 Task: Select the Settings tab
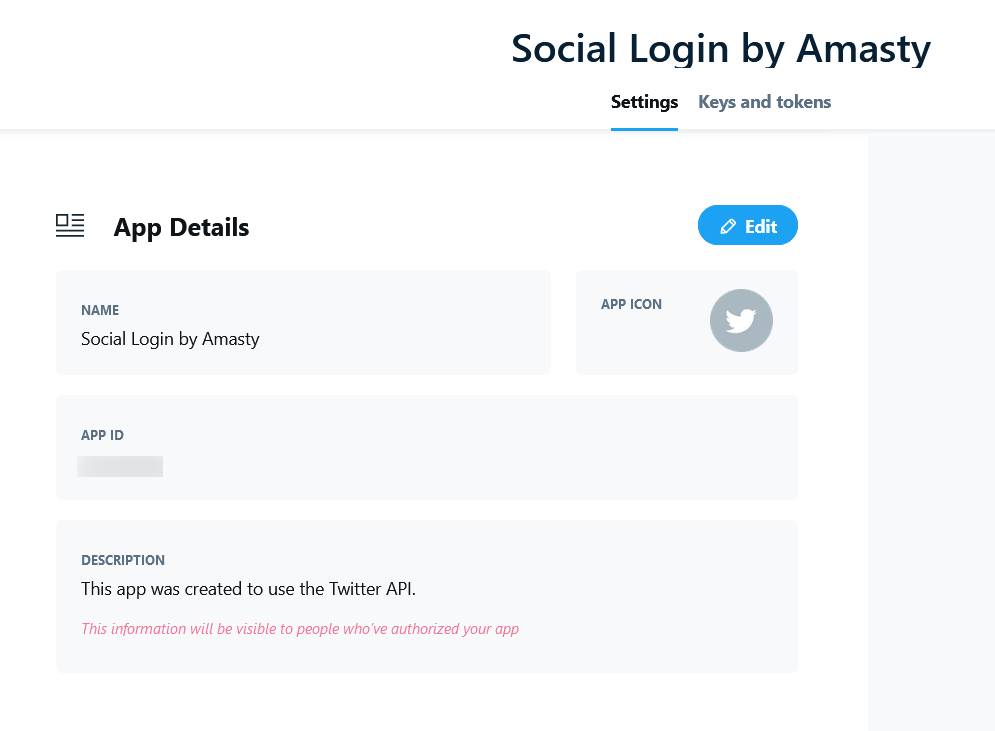[x=644, y=102]
